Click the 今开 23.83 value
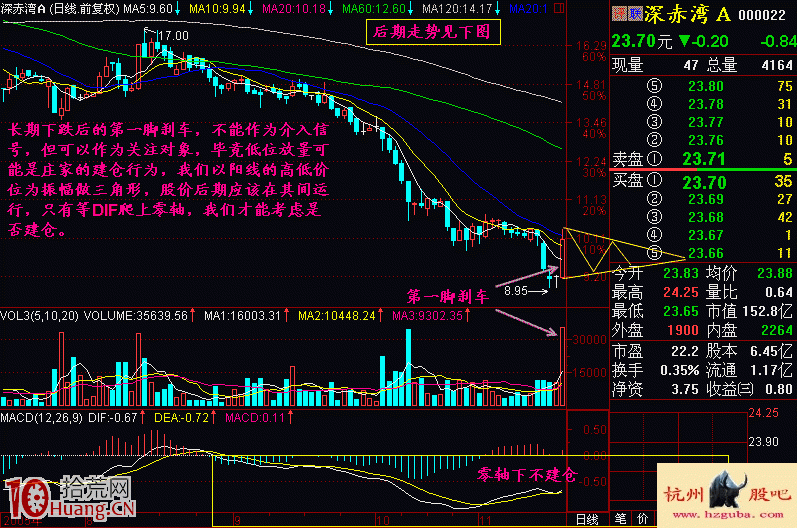Image resolution: width=797 pixels, height=528 pixels. coord(681,273)
